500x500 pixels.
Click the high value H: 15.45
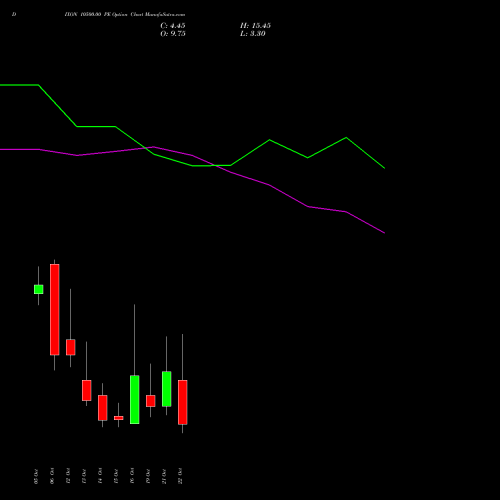pos(255,26)
